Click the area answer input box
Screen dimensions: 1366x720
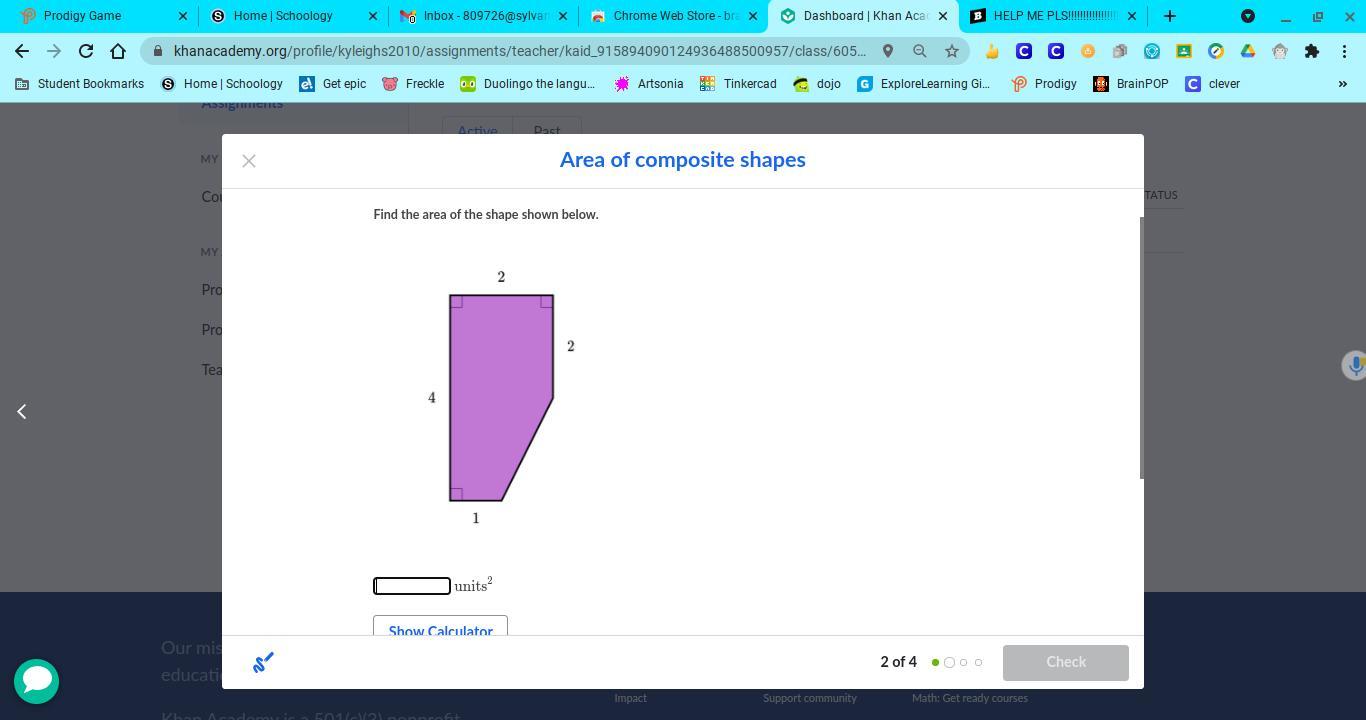click(x=412, y=586)
